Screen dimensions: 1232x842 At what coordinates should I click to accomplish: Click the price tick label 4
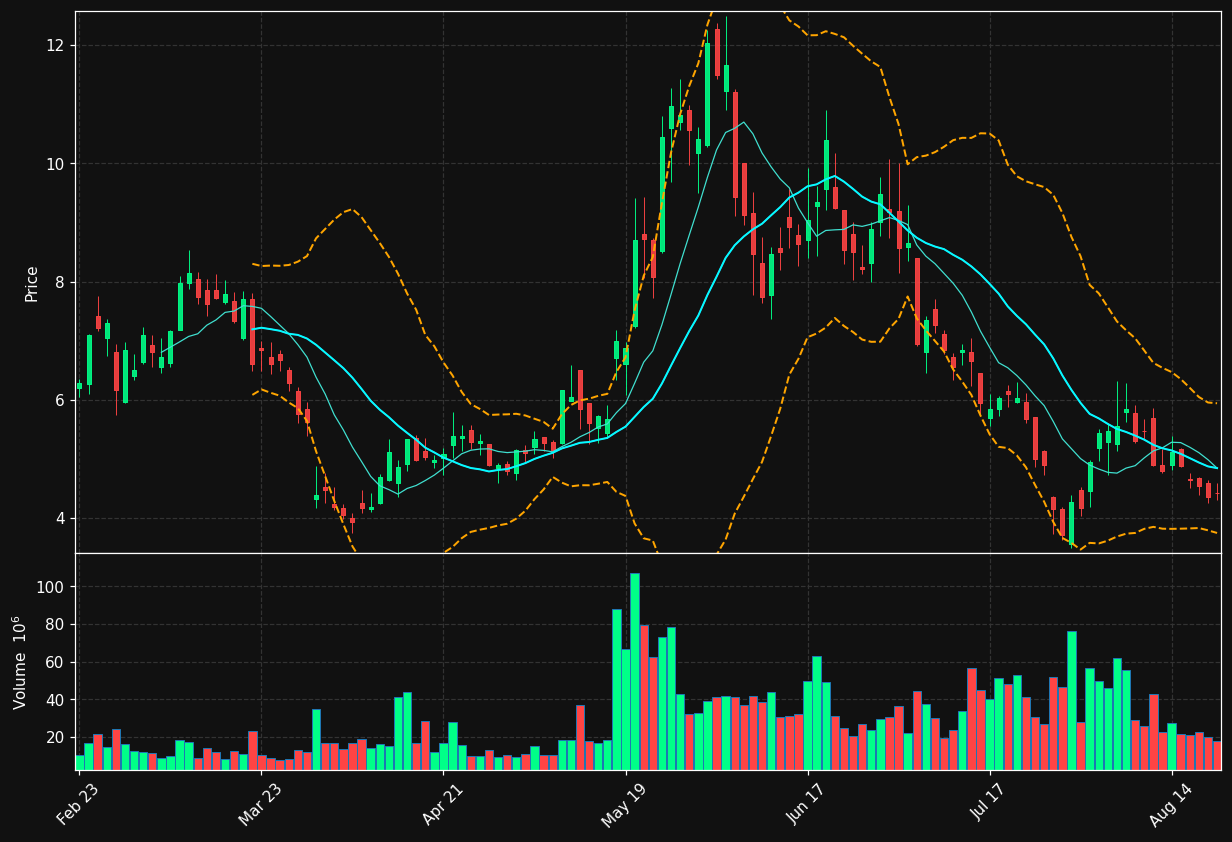click(x=59, y=518)
